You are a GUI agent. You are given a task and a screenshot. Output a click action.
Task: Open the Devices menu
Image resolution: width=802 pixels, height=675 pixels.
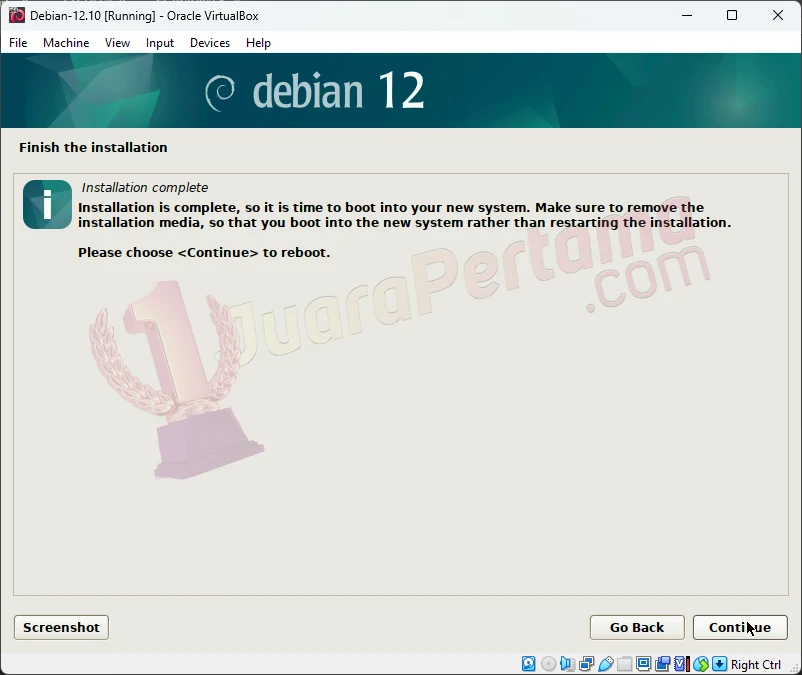point(209,43)
